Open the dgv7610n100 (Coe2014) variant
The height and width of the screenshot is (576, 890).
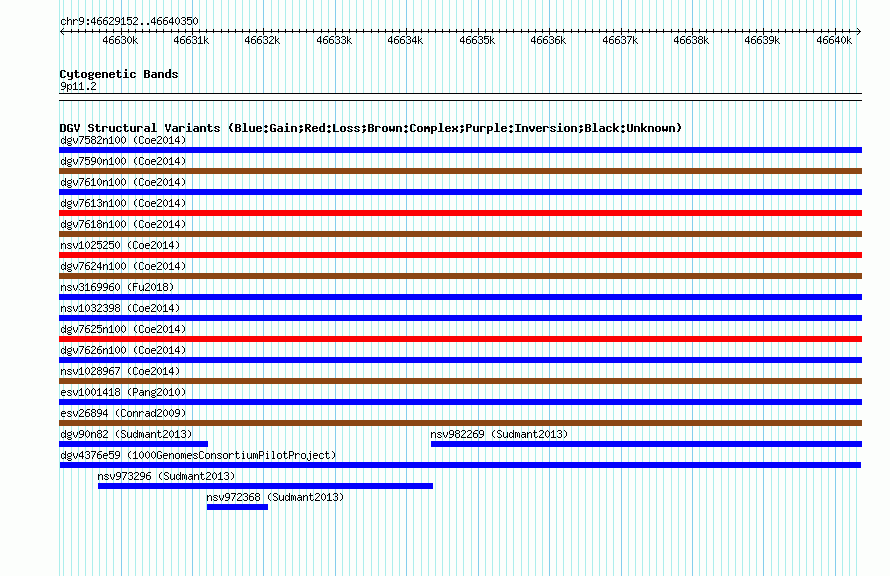tap(123, 182)
